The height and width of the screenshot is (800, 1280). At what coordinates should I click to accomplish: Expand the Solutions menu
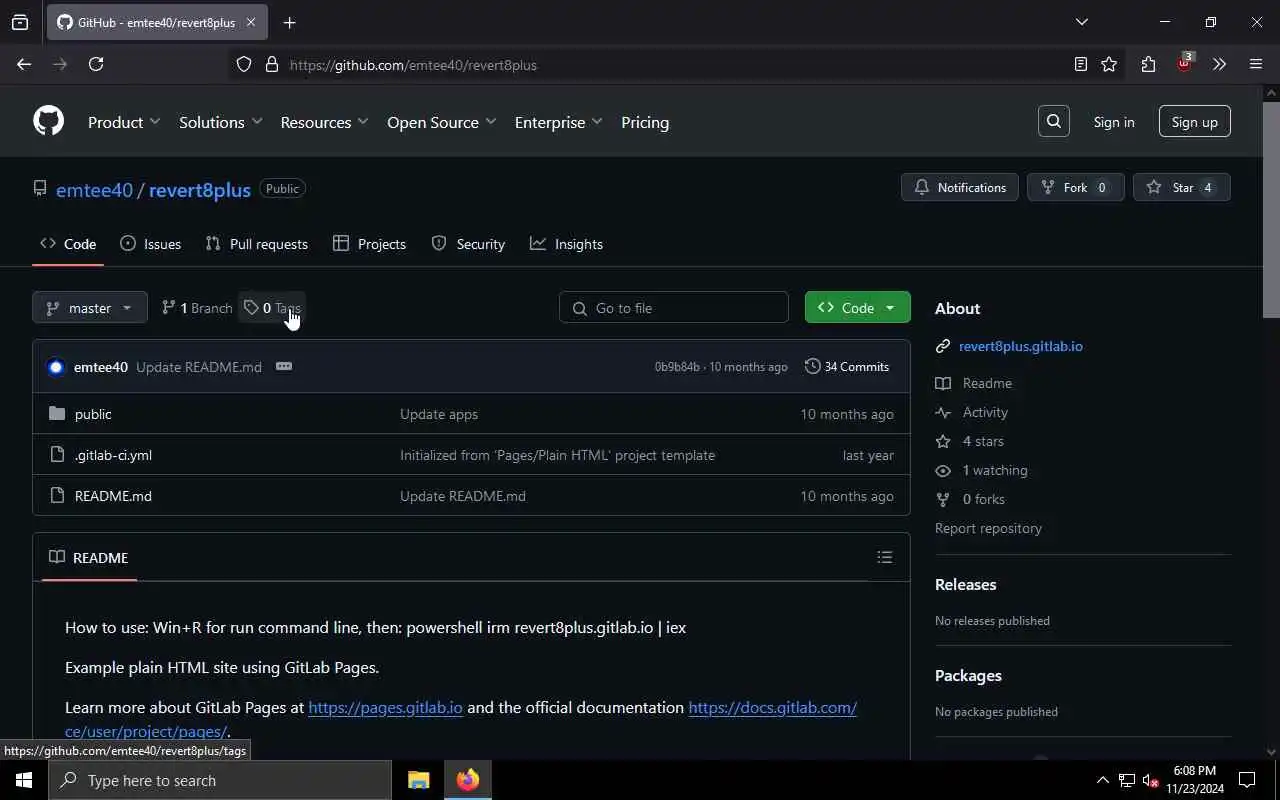click(220, 122)
